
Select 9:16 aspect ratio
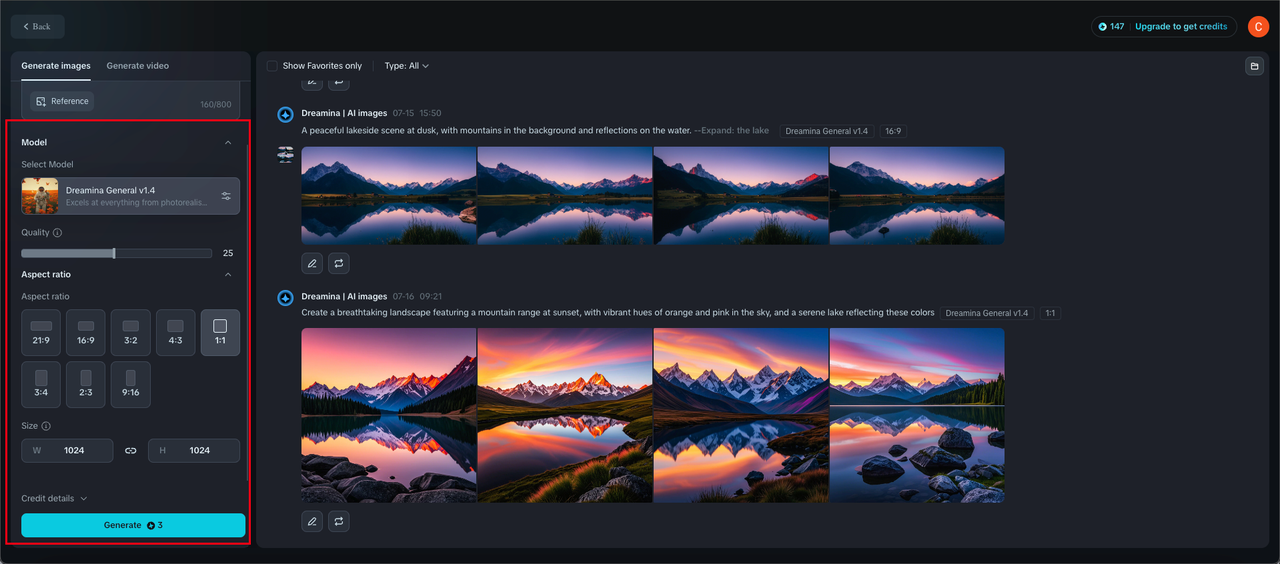click(x=130, y=385)
